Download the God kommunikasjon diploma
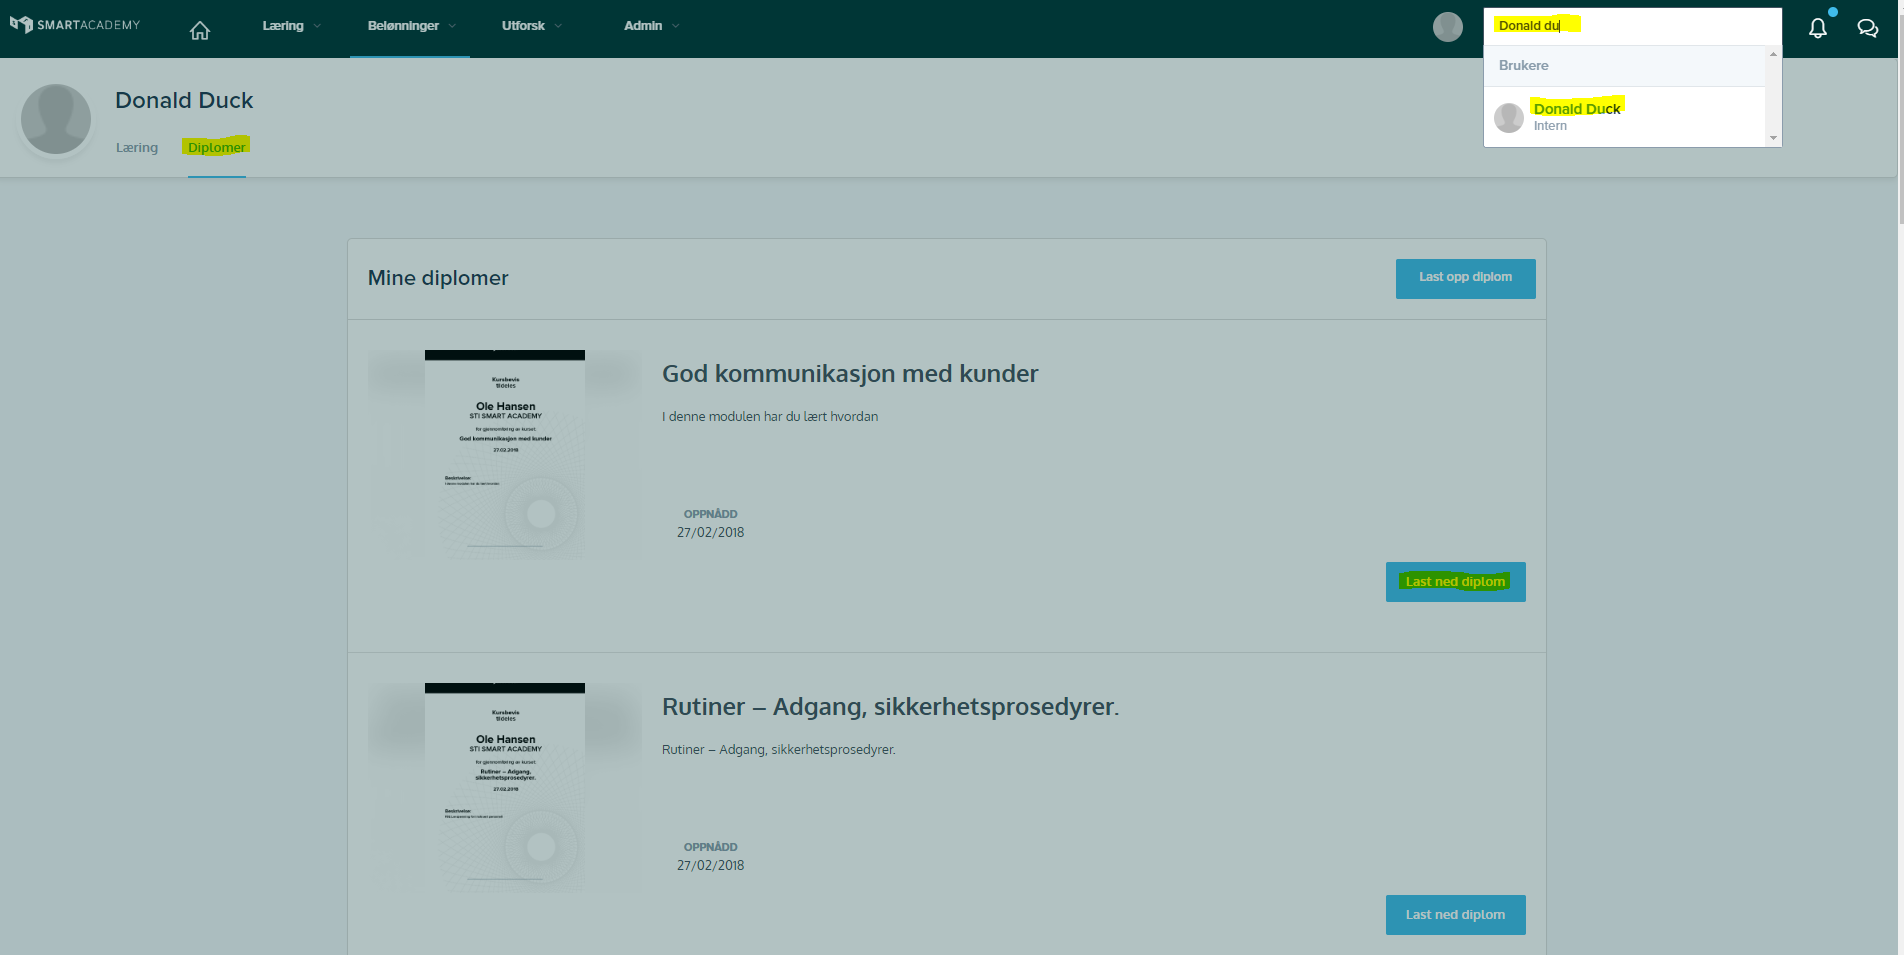Viewport: 1904px width, 955px height. coord(1455,582)
